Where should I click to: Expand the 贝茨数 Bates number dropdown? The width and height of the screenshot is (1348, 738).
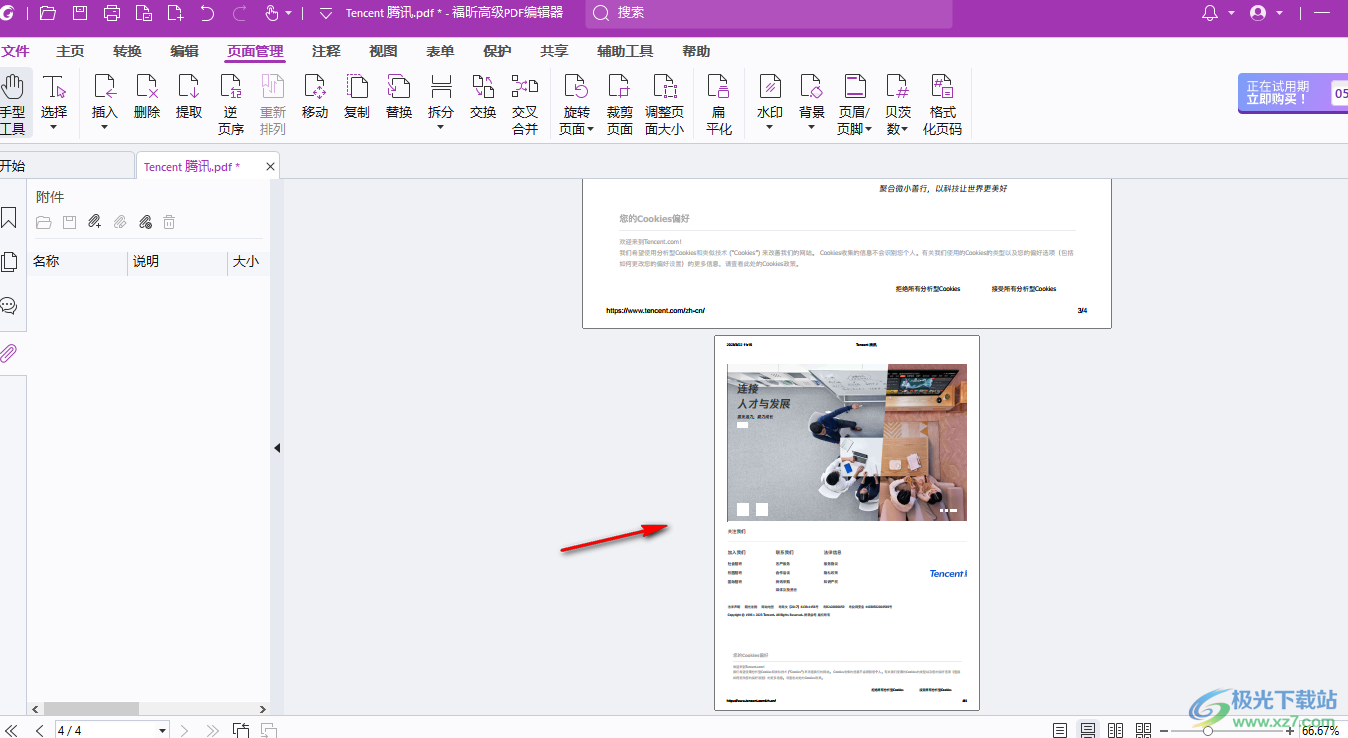[905, 129]
